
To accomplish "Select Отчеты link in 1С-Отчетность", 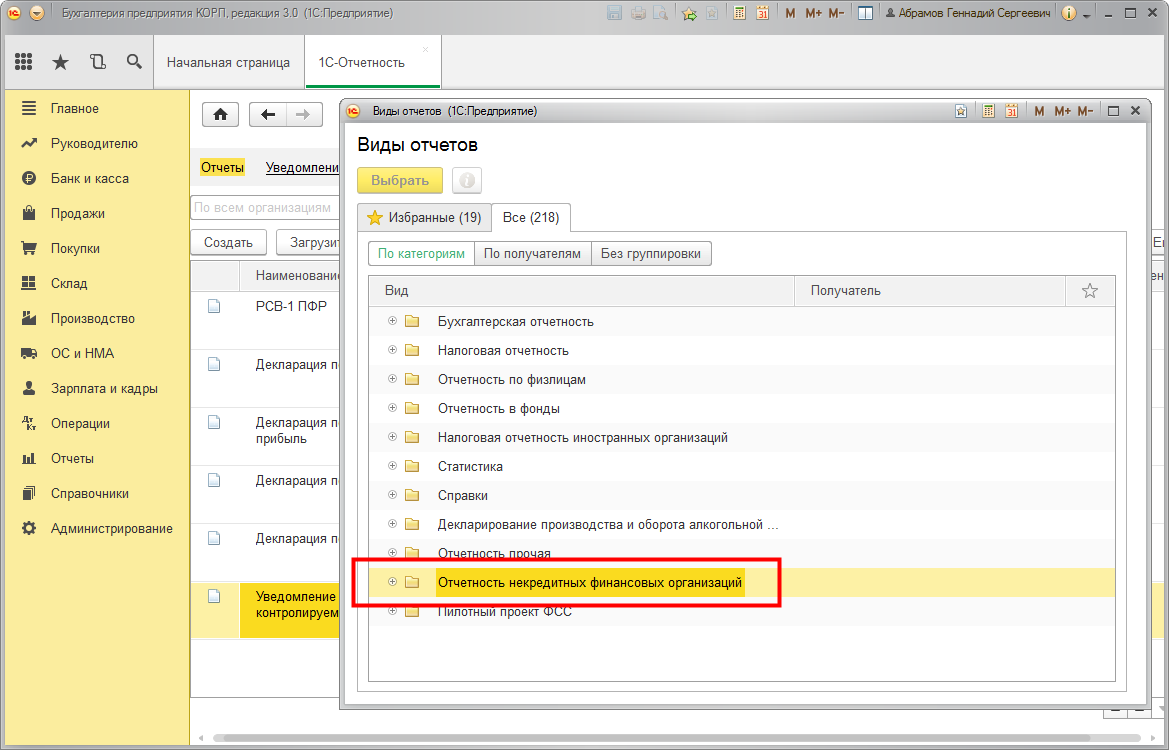I will point(222,168).
